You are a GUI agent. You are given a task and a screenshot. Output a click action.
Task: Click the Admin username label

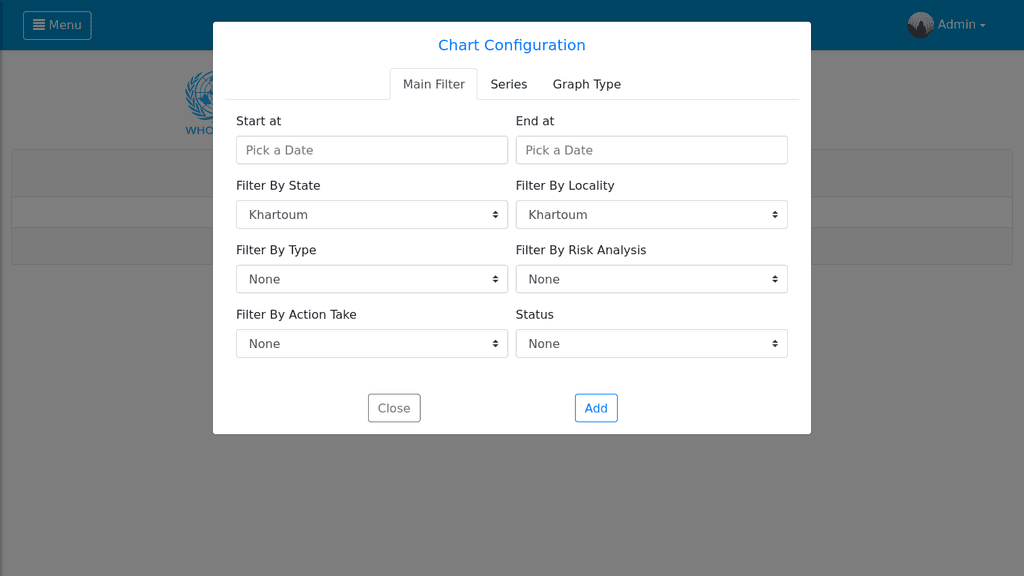pos(956,24)
